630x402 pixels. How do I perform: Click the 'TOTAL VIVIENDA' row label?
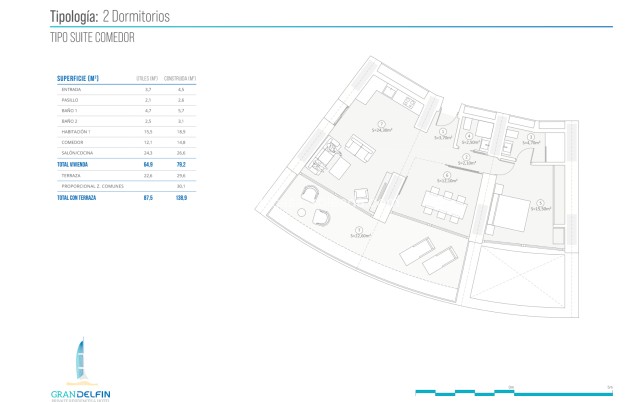click(72, 165)
